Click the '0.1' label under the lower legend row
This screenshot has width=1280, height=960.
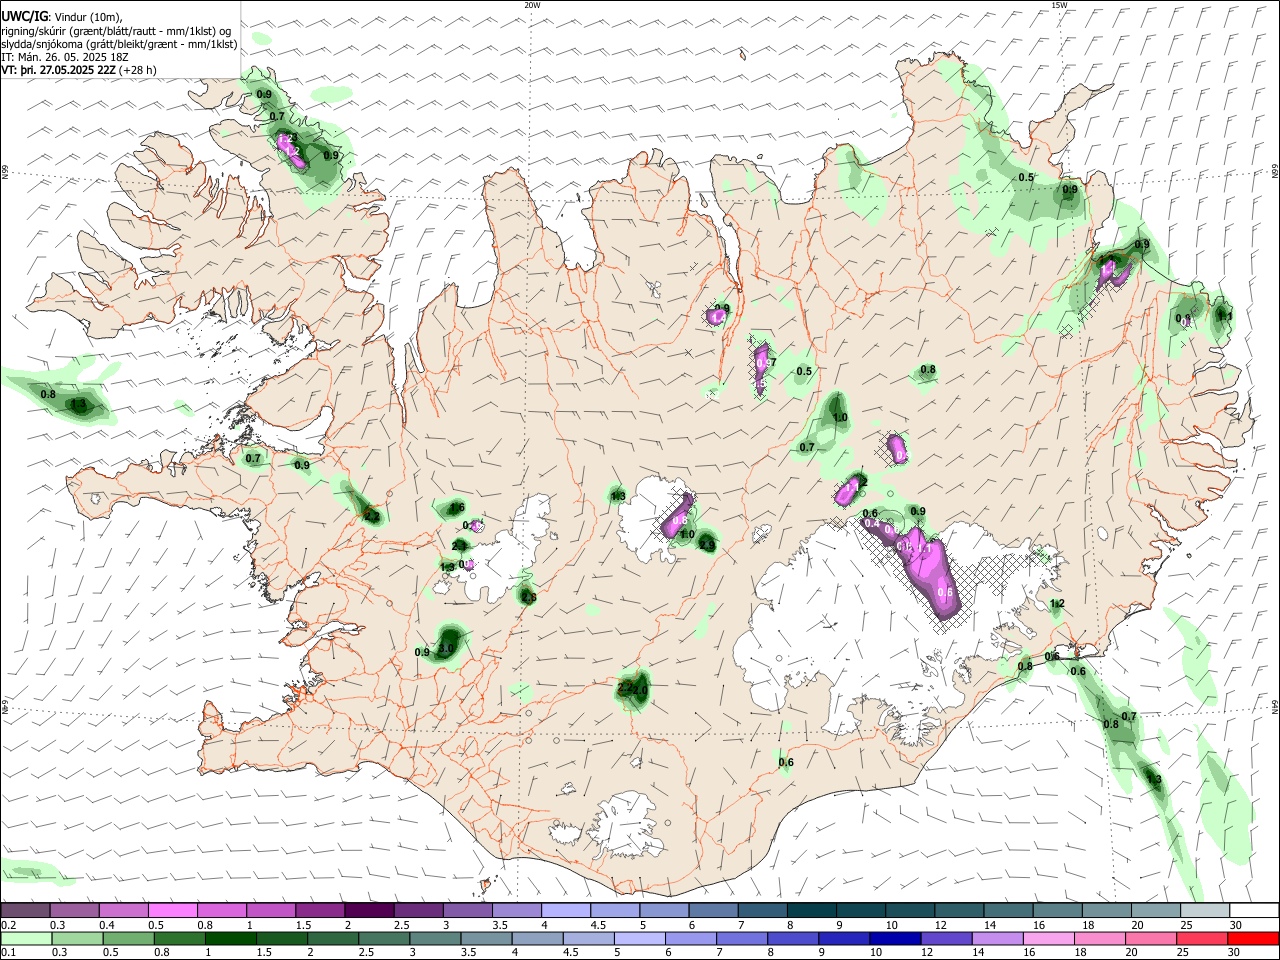point(8,953)
